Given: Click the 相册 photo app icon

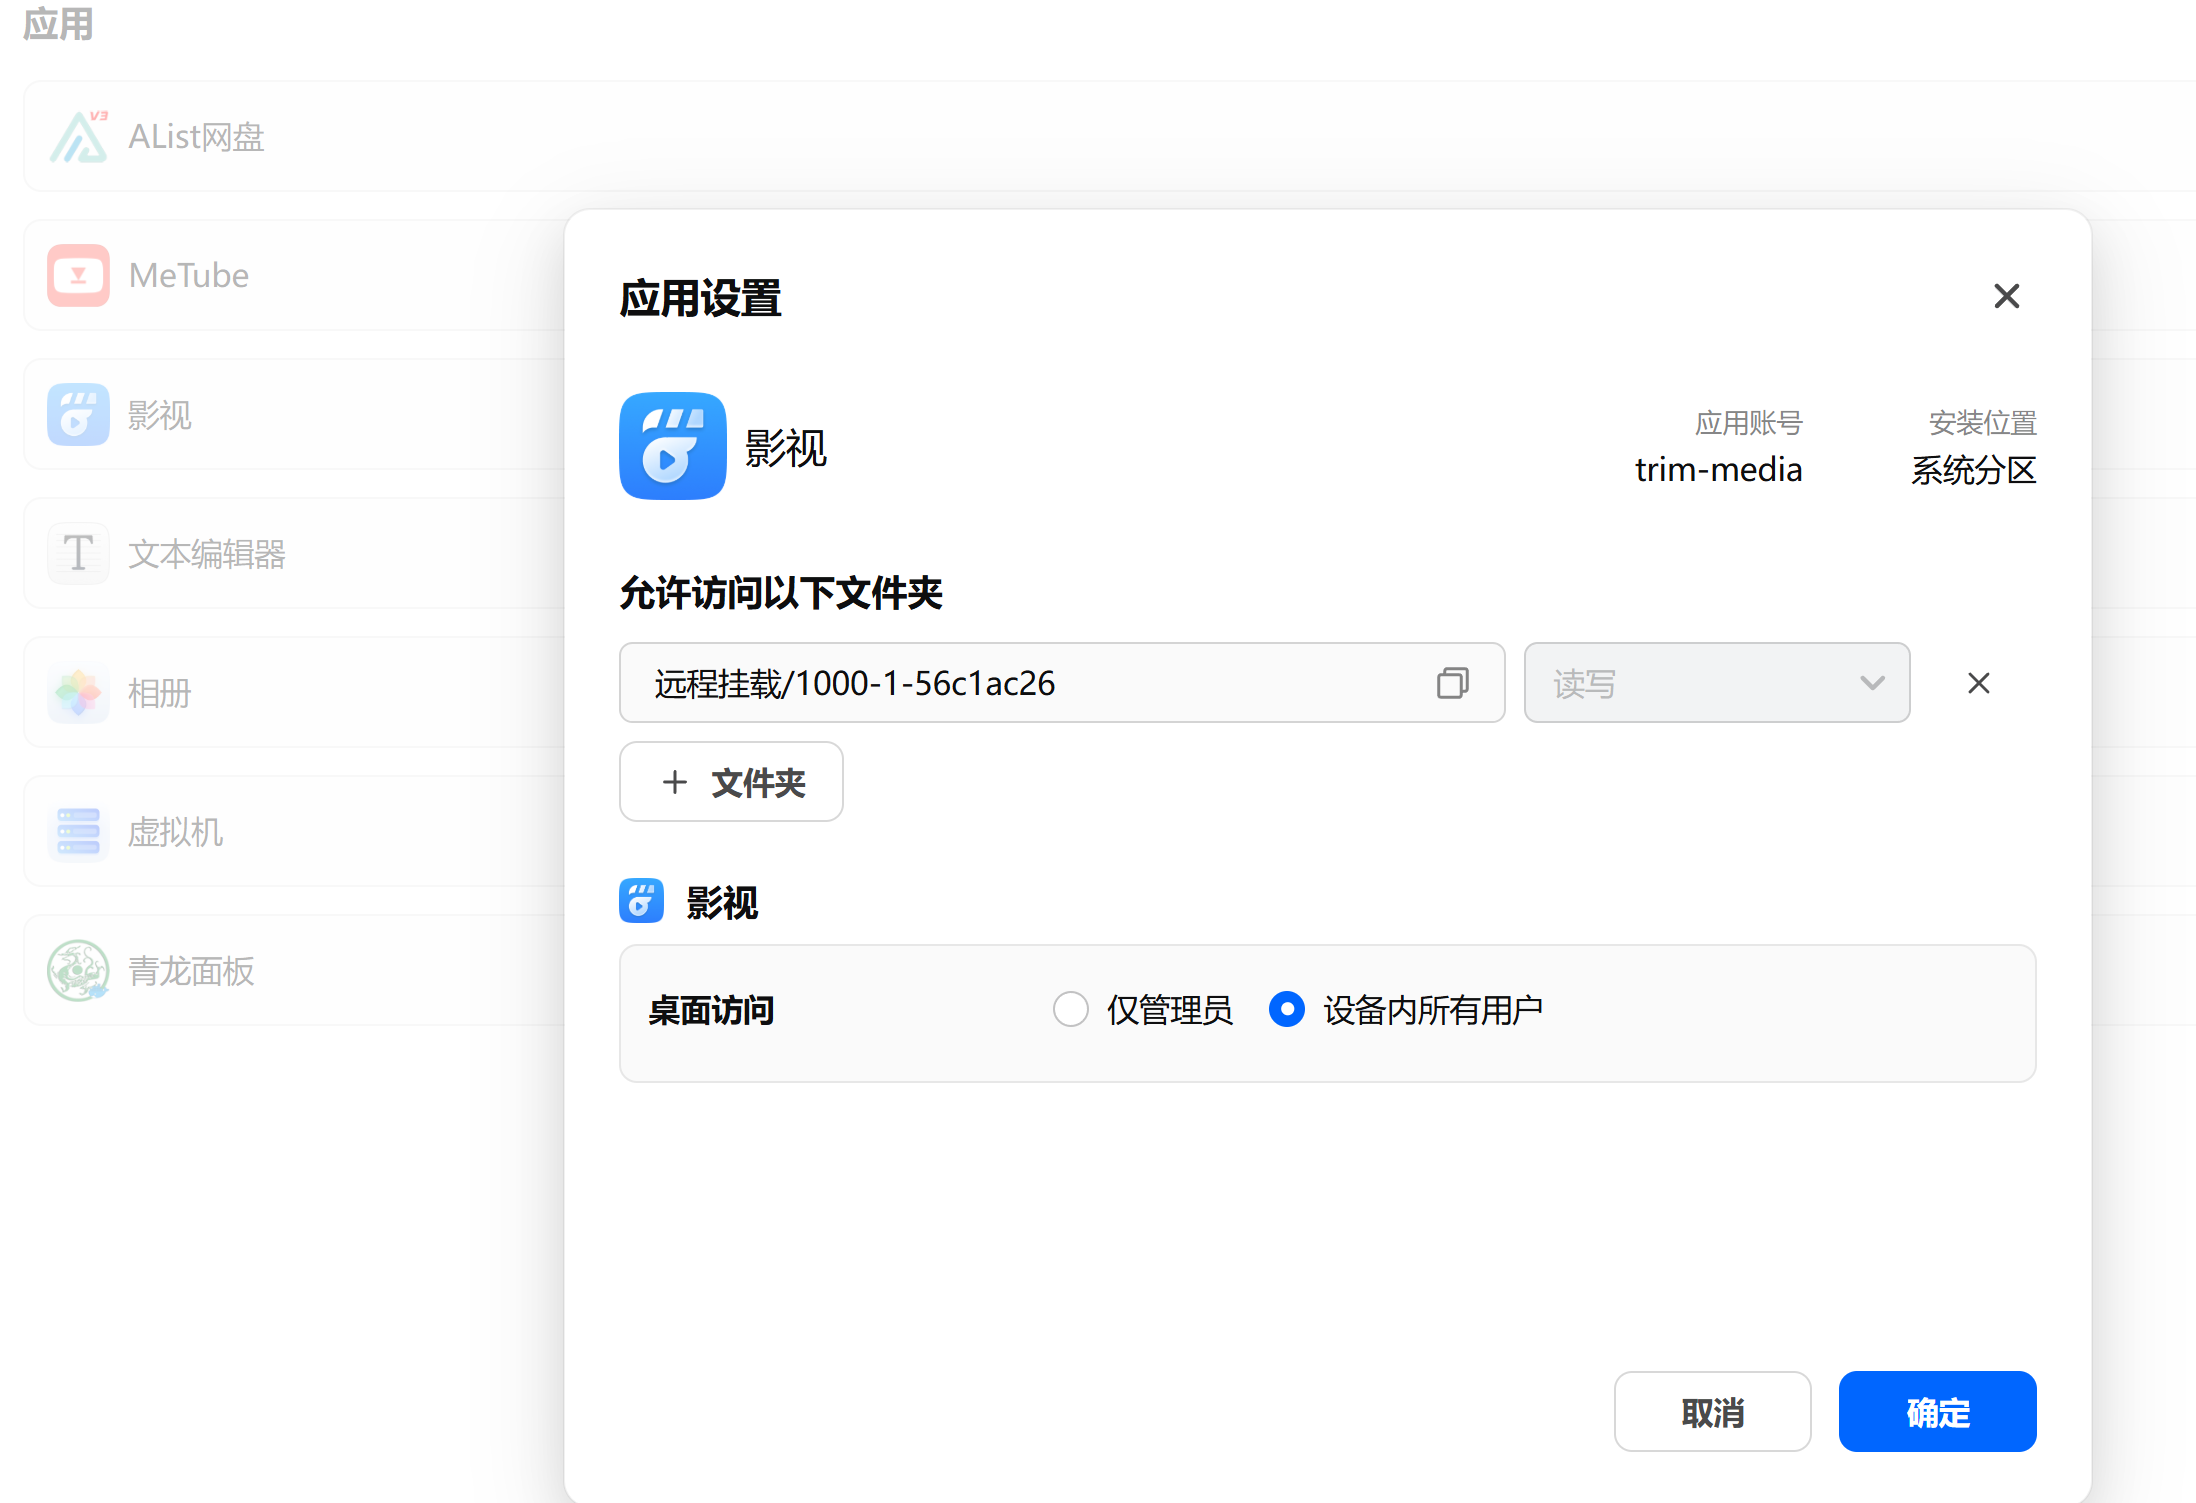Looking at the screenshot, I should tap(78, 692).
